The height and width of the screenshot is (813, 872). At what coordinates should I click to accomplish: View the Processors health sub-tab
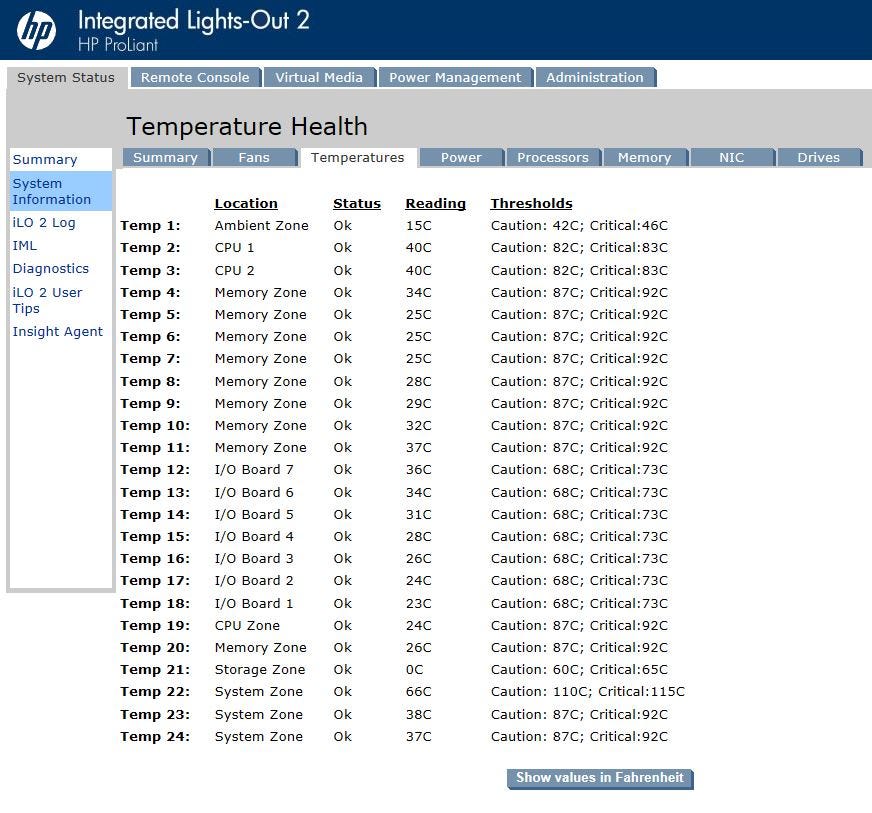click(552, 158)
